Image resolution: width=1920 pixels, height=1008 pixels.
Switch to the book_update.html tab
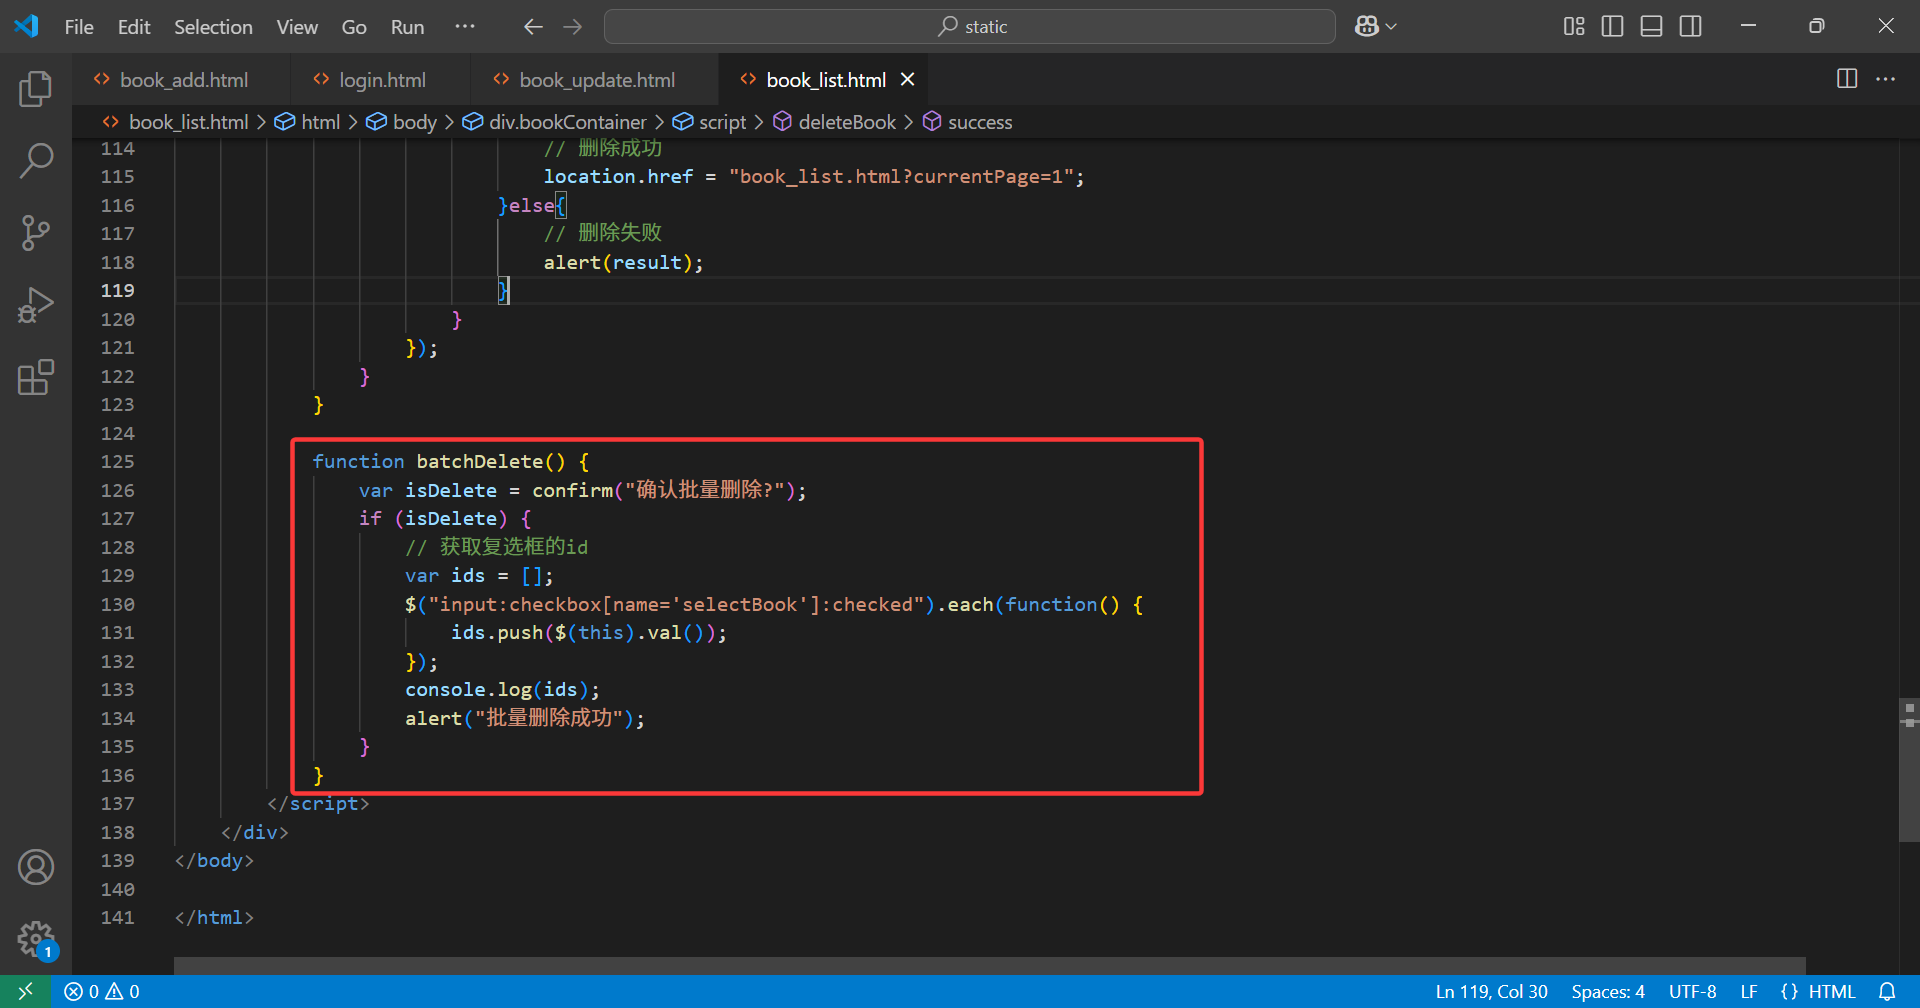coord(595,79)
